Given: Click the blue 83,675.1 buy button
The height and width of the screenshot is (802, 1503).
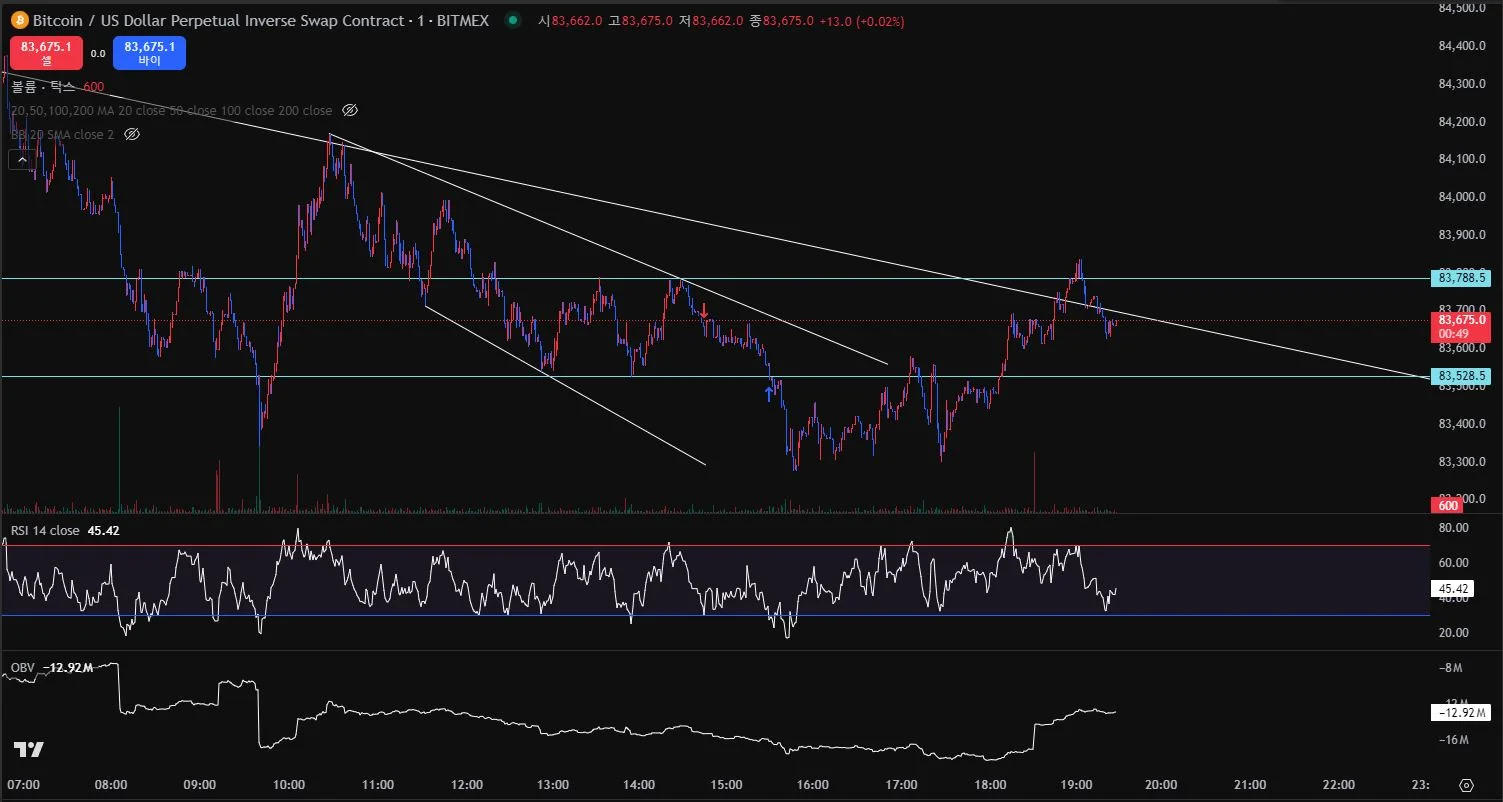Looking at the screenshot, I should point(150,53).
